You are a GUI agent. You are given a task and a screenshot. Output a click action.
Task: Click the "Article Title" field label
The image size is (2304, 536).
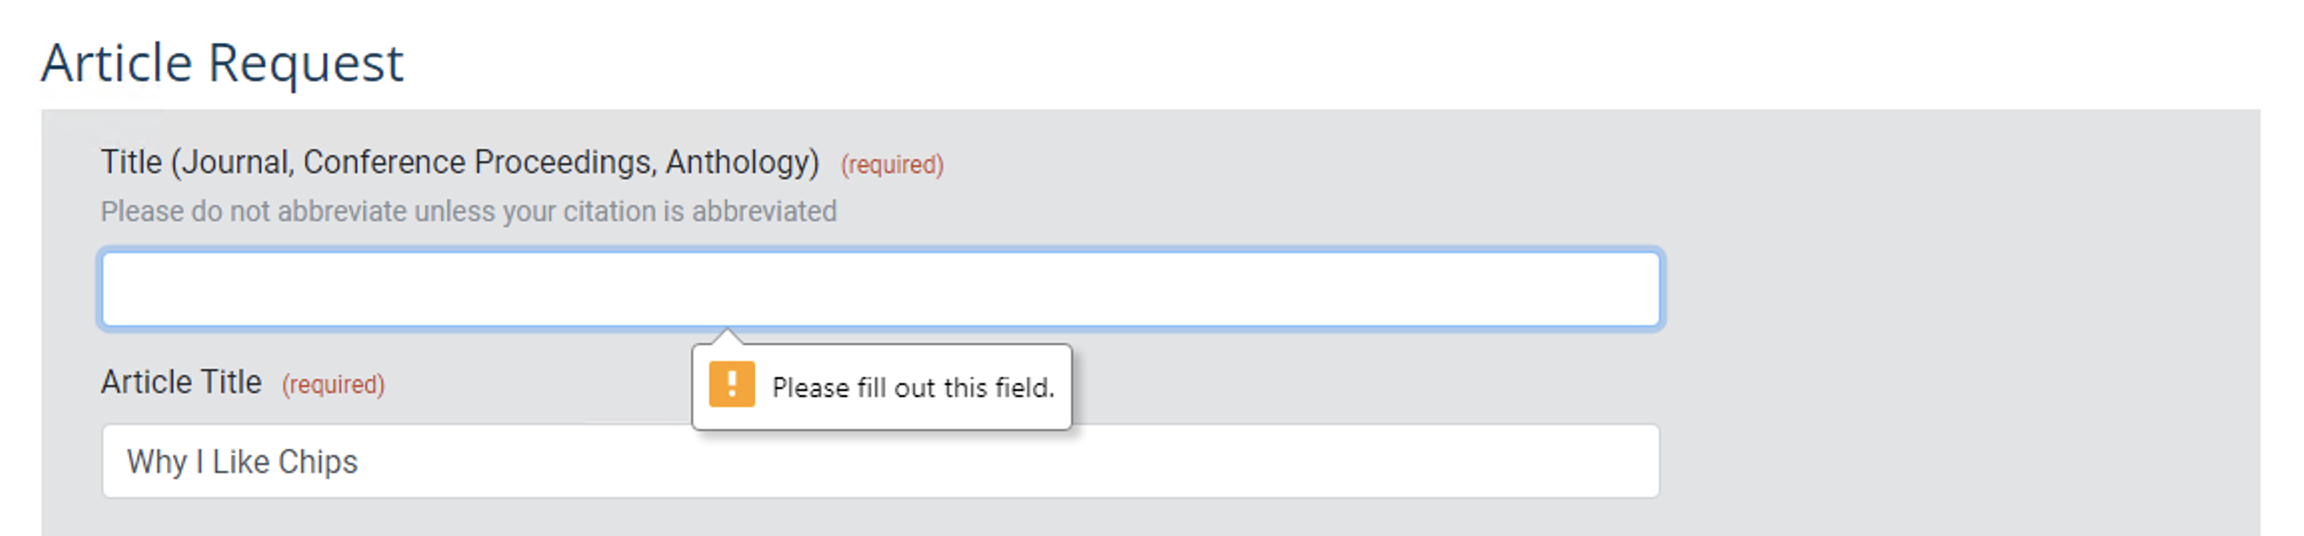point(181,382)
